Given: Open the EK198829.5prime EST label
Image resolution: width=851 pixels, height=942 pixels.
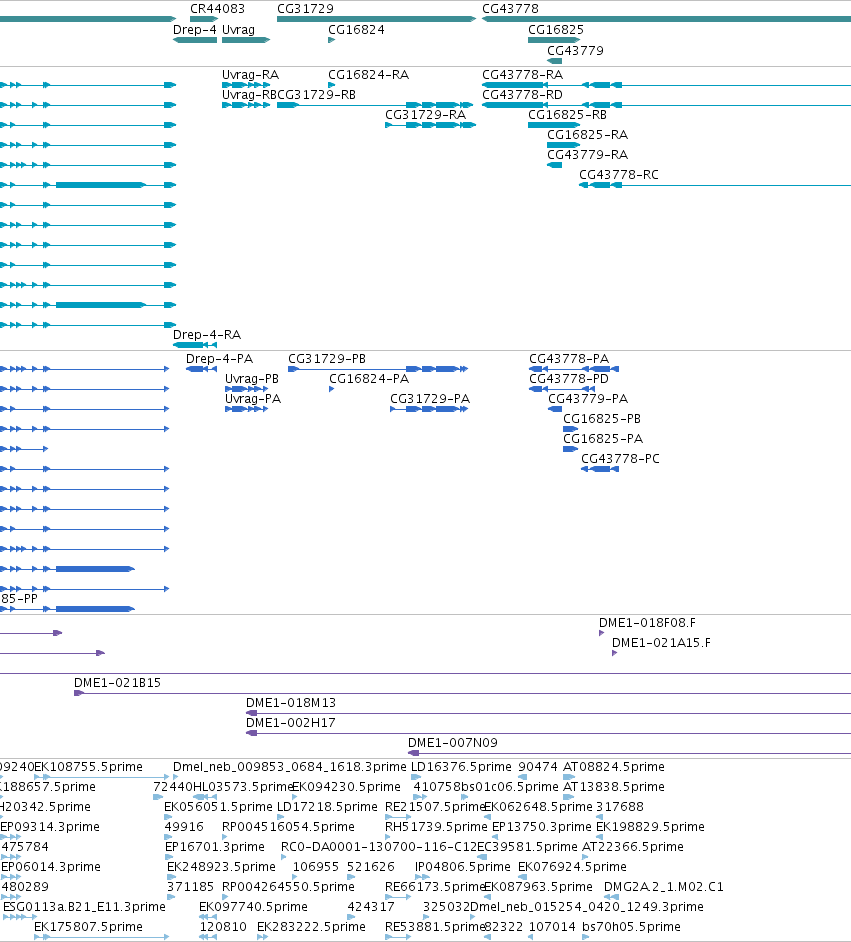Looking at the screenshot, I should point(650,827).
